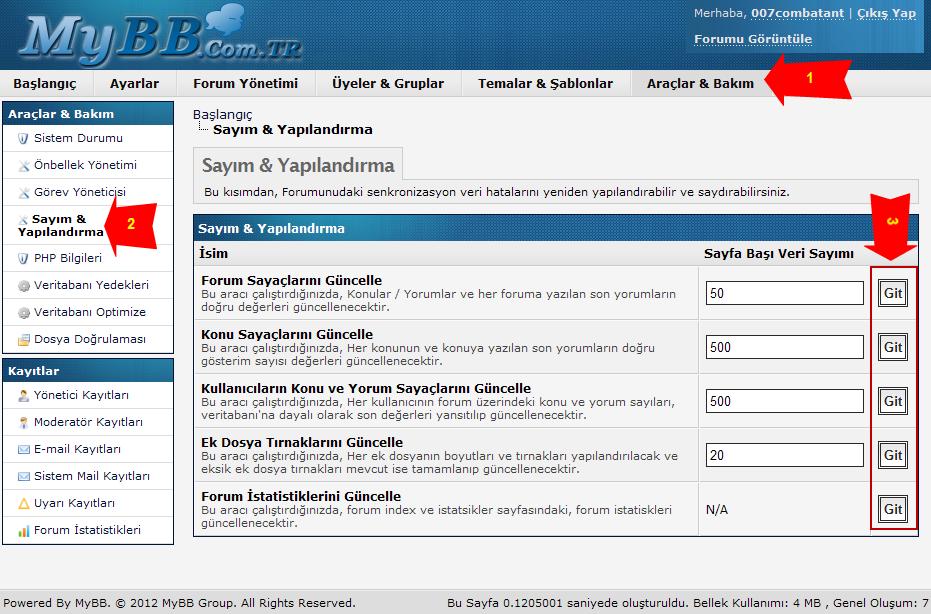Screen dimensions: 931x614
Task: View E-mail Kayıtları logs
Action: [x=77, y=449]
